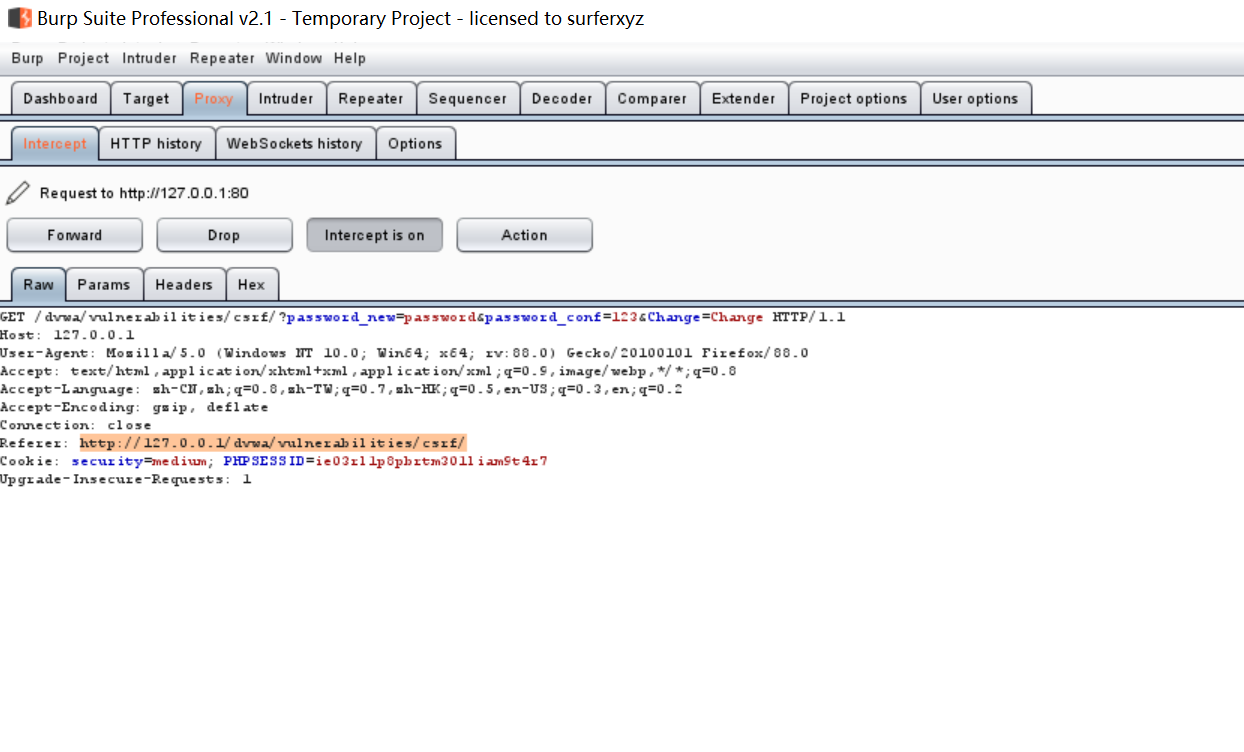This screenshot has height=752, width=1244.
Task: Click the User-Agent header line
Action: coord(404,353)
